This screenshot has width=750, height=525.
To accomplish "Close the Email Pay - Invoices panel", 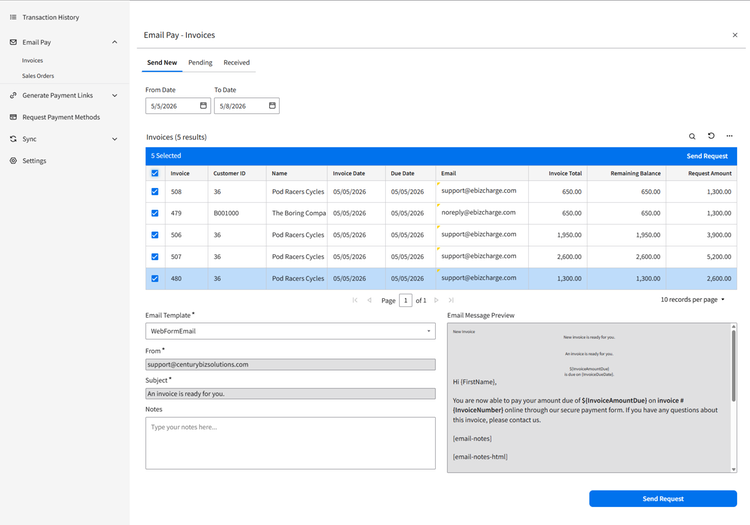I will tap(735, 35).
